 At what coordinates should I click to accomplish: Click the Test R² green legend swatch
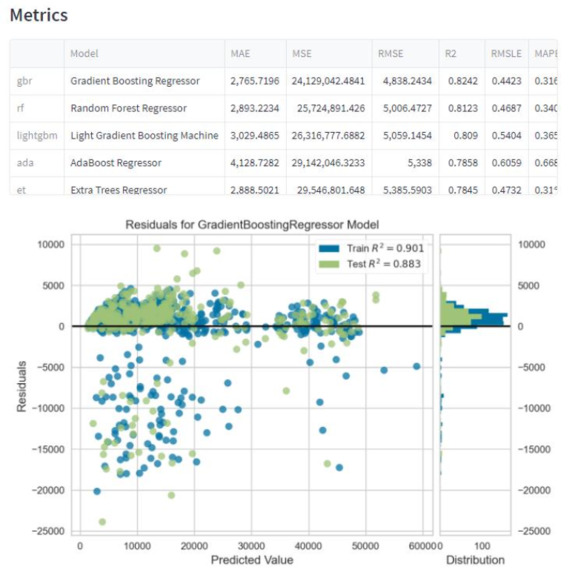coord(329,264)
